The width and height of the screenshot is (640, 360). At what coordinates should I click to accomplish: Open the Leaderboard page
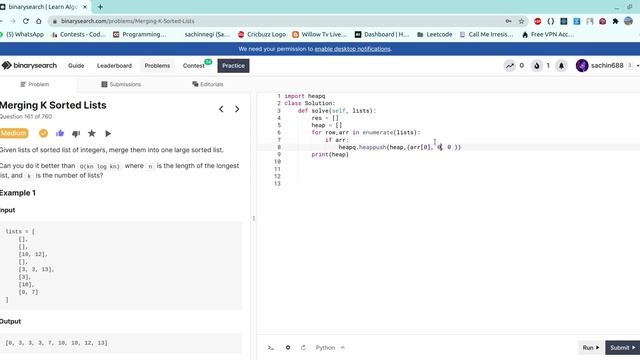coord(114,66)
